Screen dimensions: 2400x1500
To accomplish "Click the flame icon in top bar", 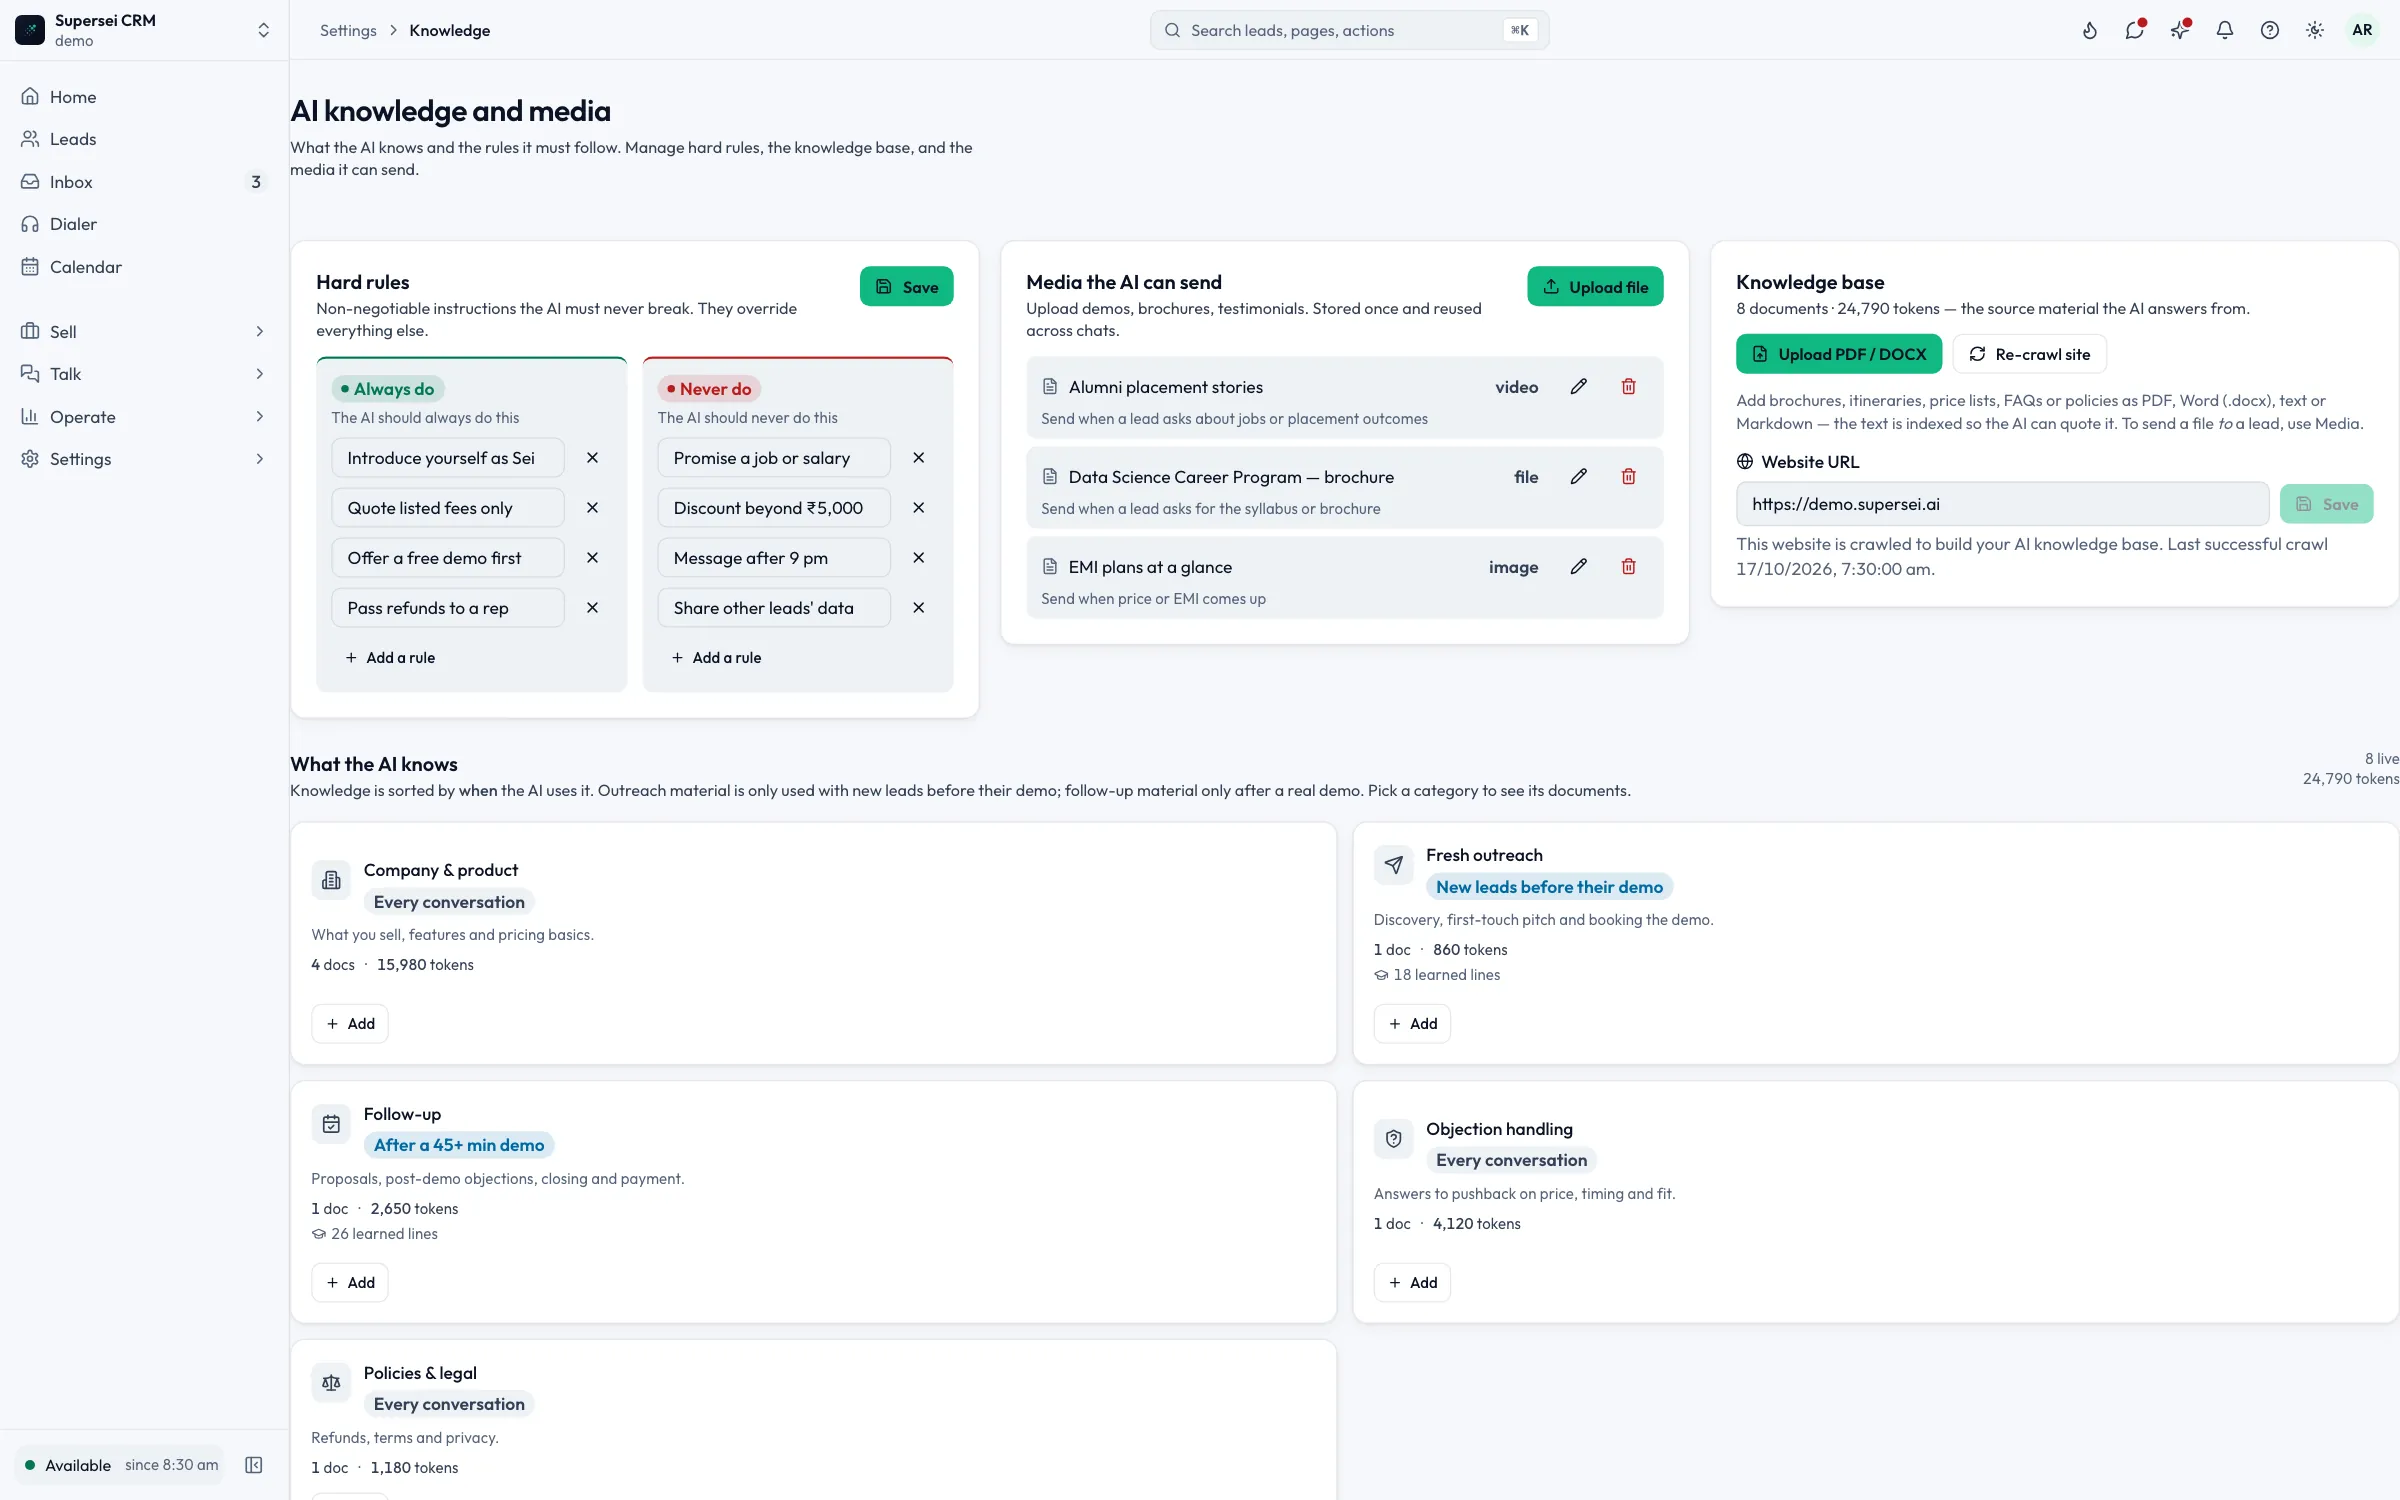I will click(x=2090, y=30).
